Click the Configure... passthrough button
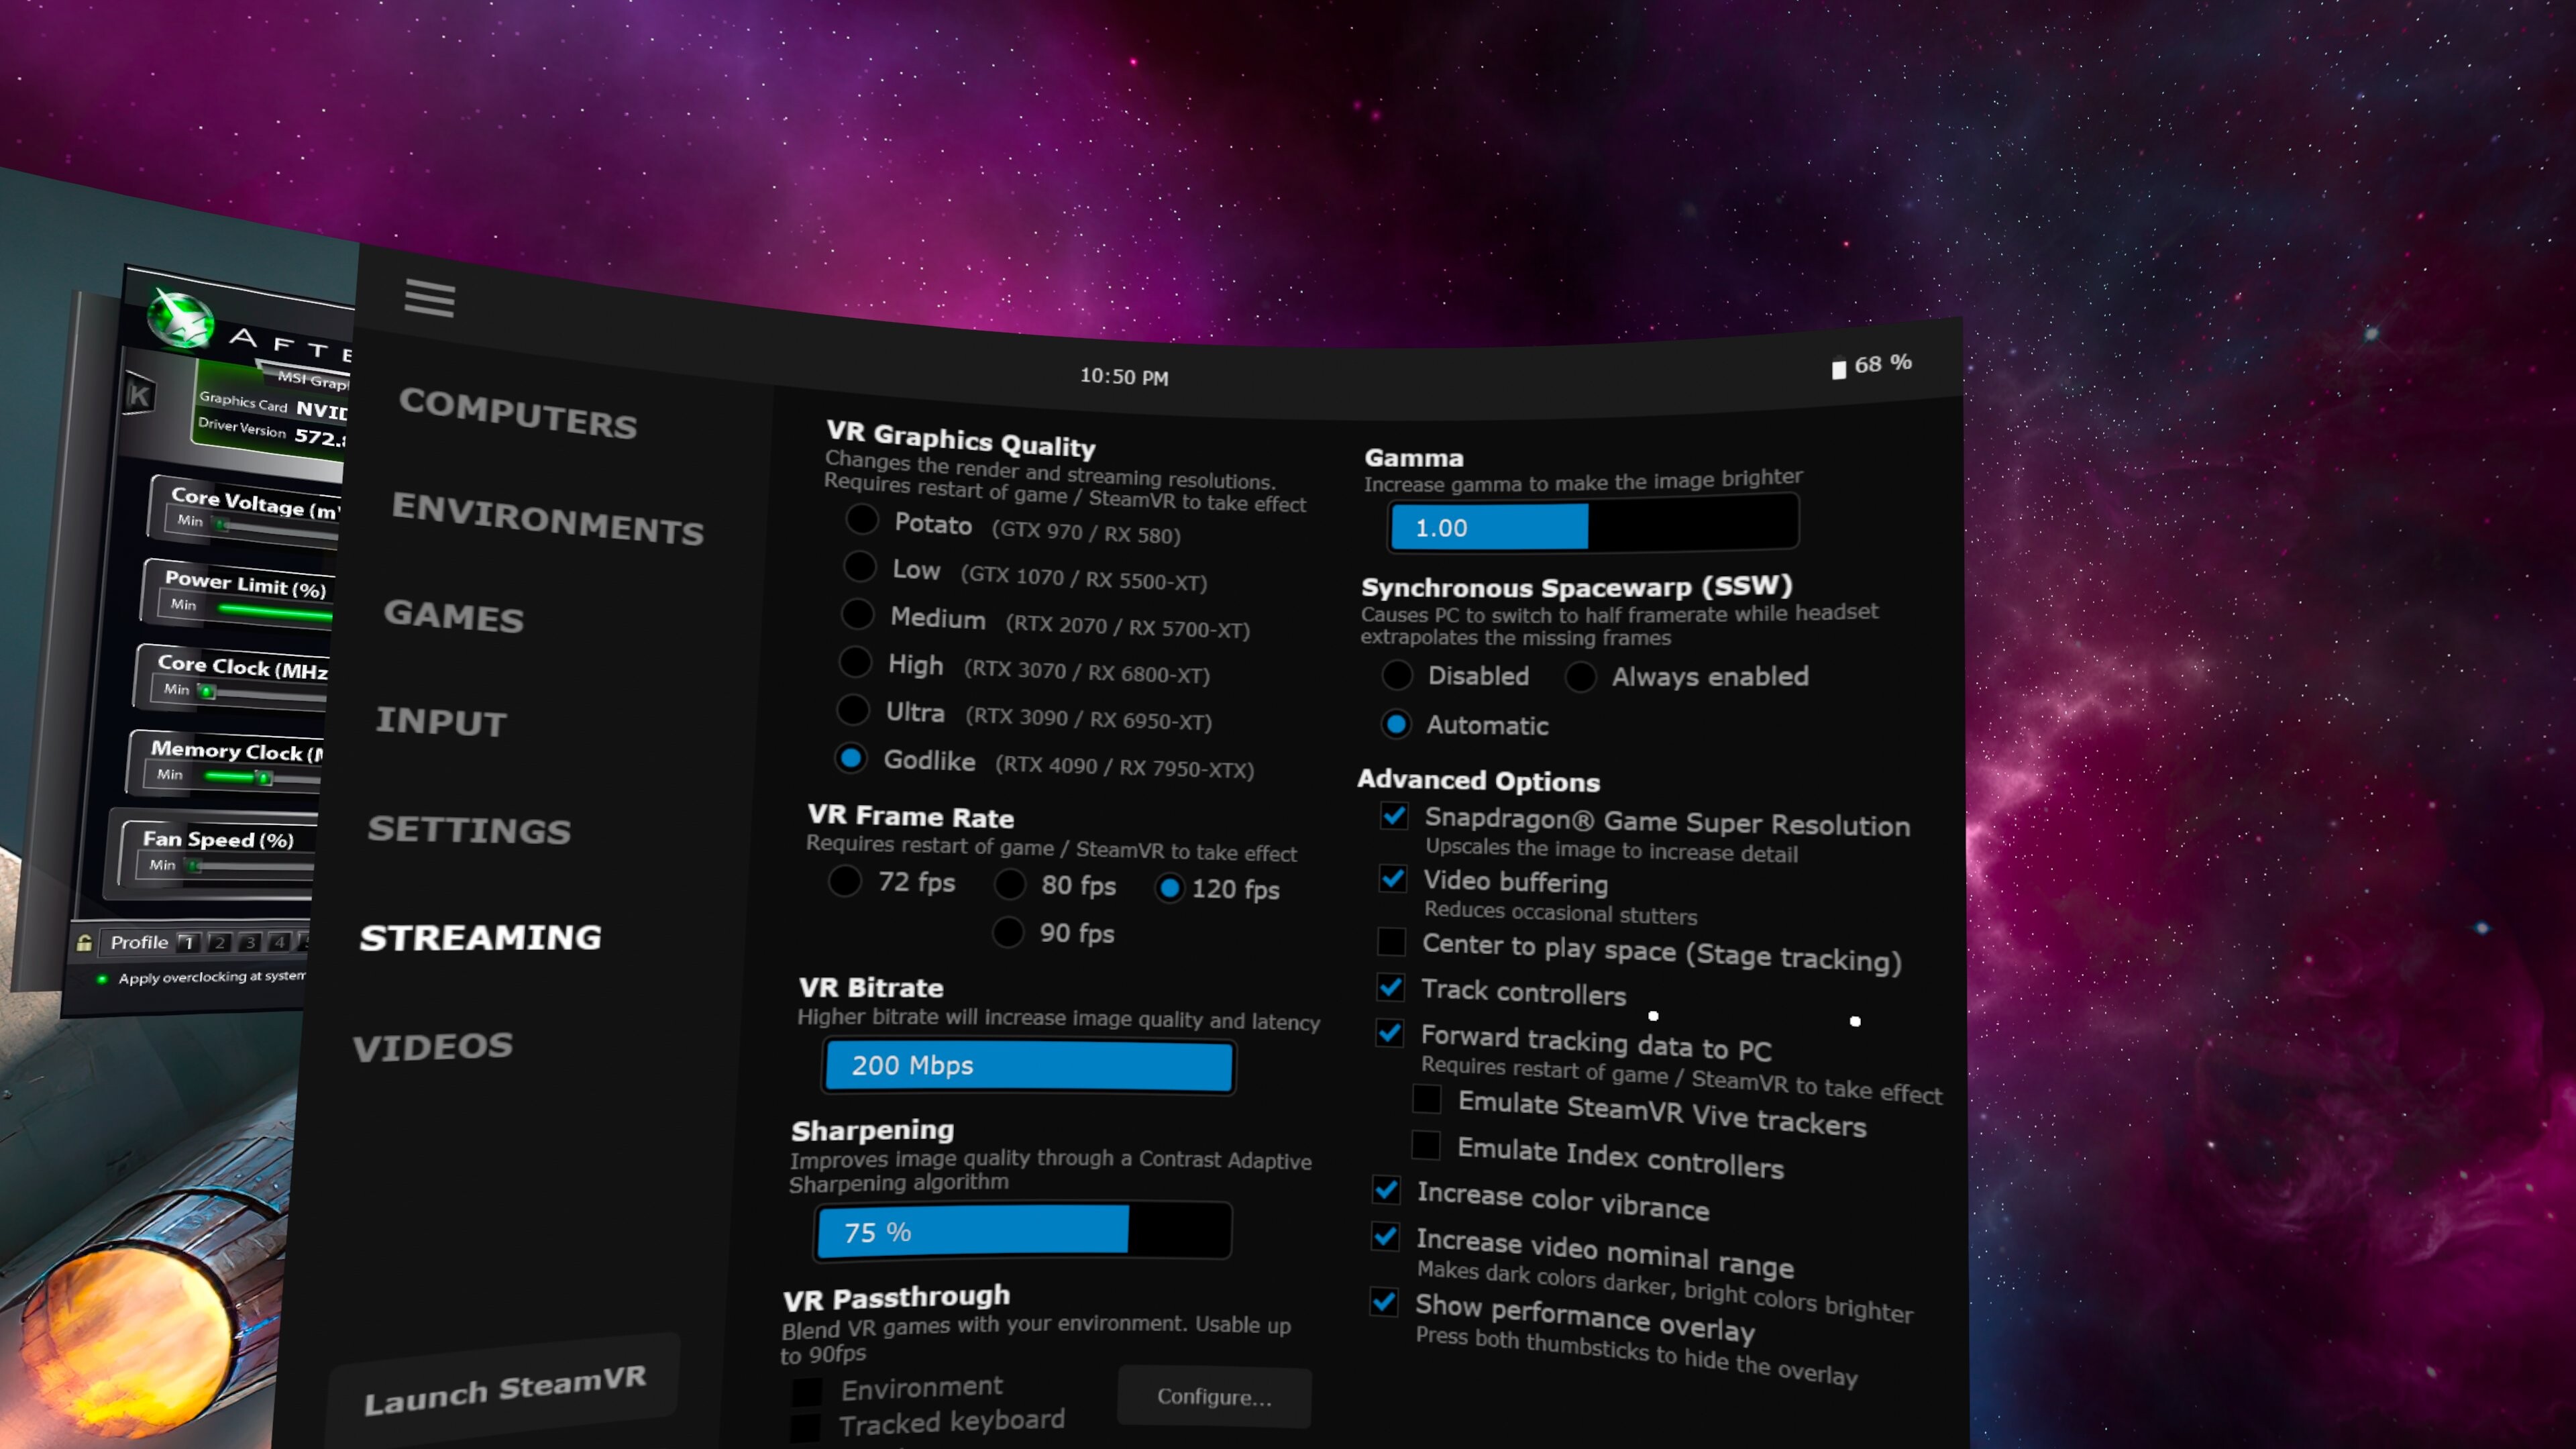Screen dimensions: 2576x1449 click(1214, 1396)
